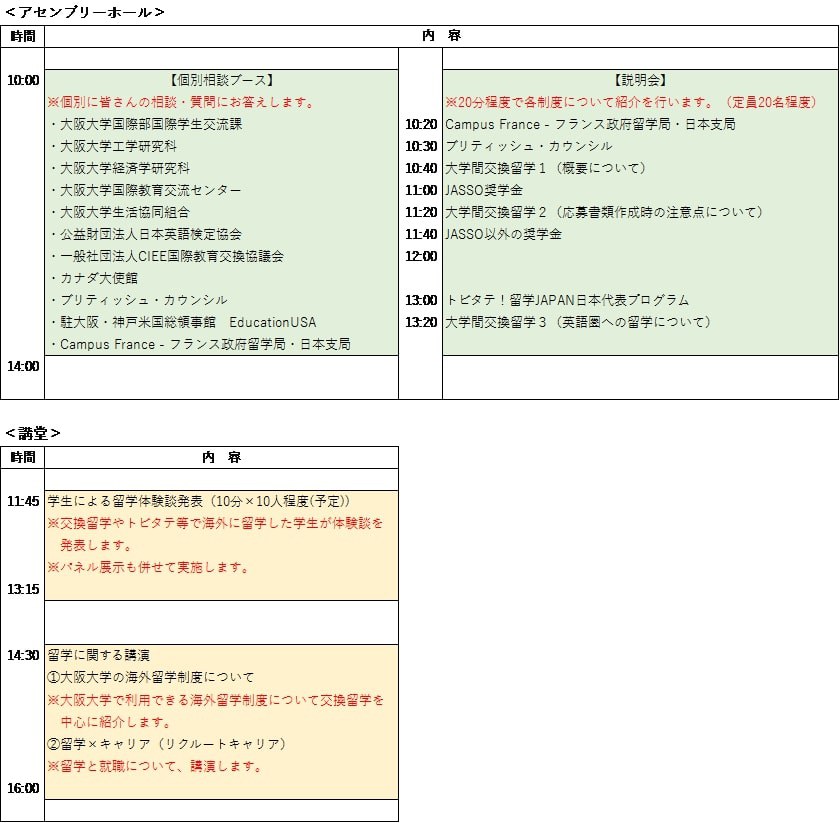Image resolution: width=840 pixels, height=823 pixels.
Task: Click the 大阪大学工学研究科 row
Action: [x=113, y=146]
